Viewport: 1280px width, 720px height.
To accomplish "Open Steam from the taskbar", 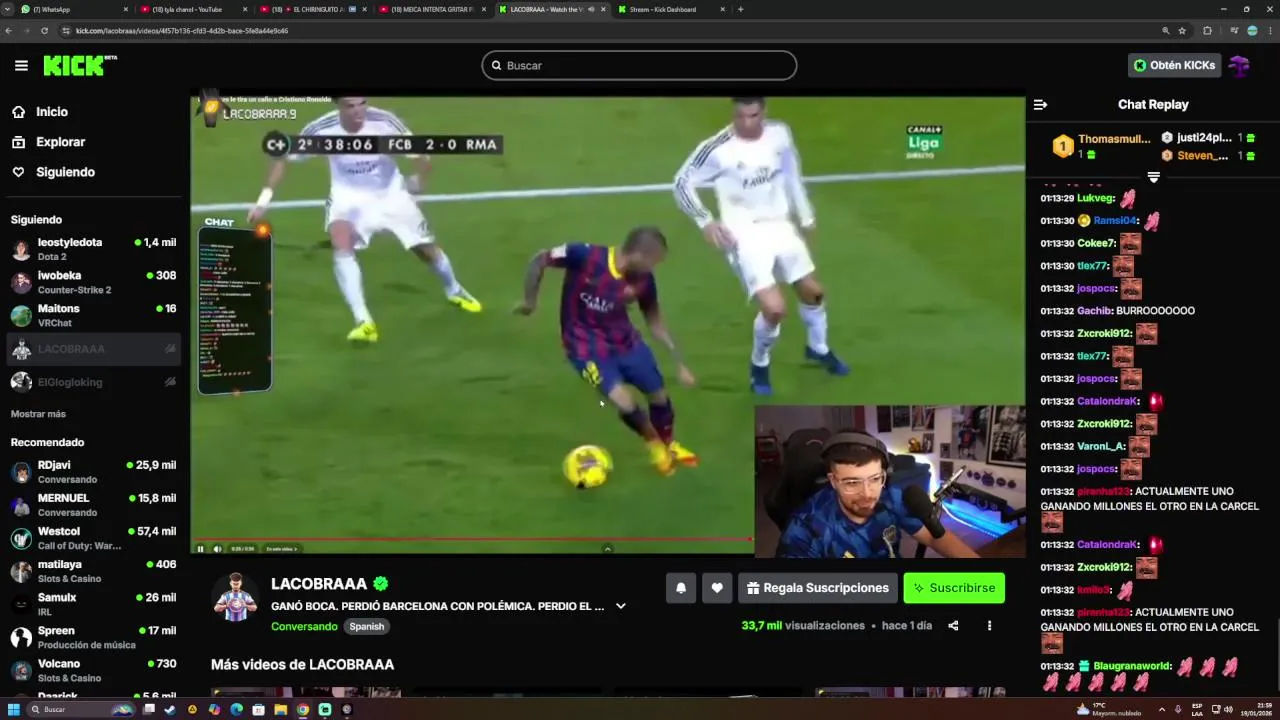I will coord(169,709).
